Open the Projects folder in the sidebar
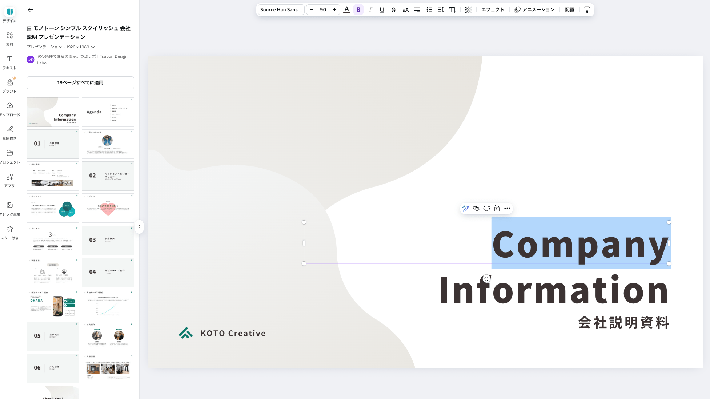 point(10,156)
